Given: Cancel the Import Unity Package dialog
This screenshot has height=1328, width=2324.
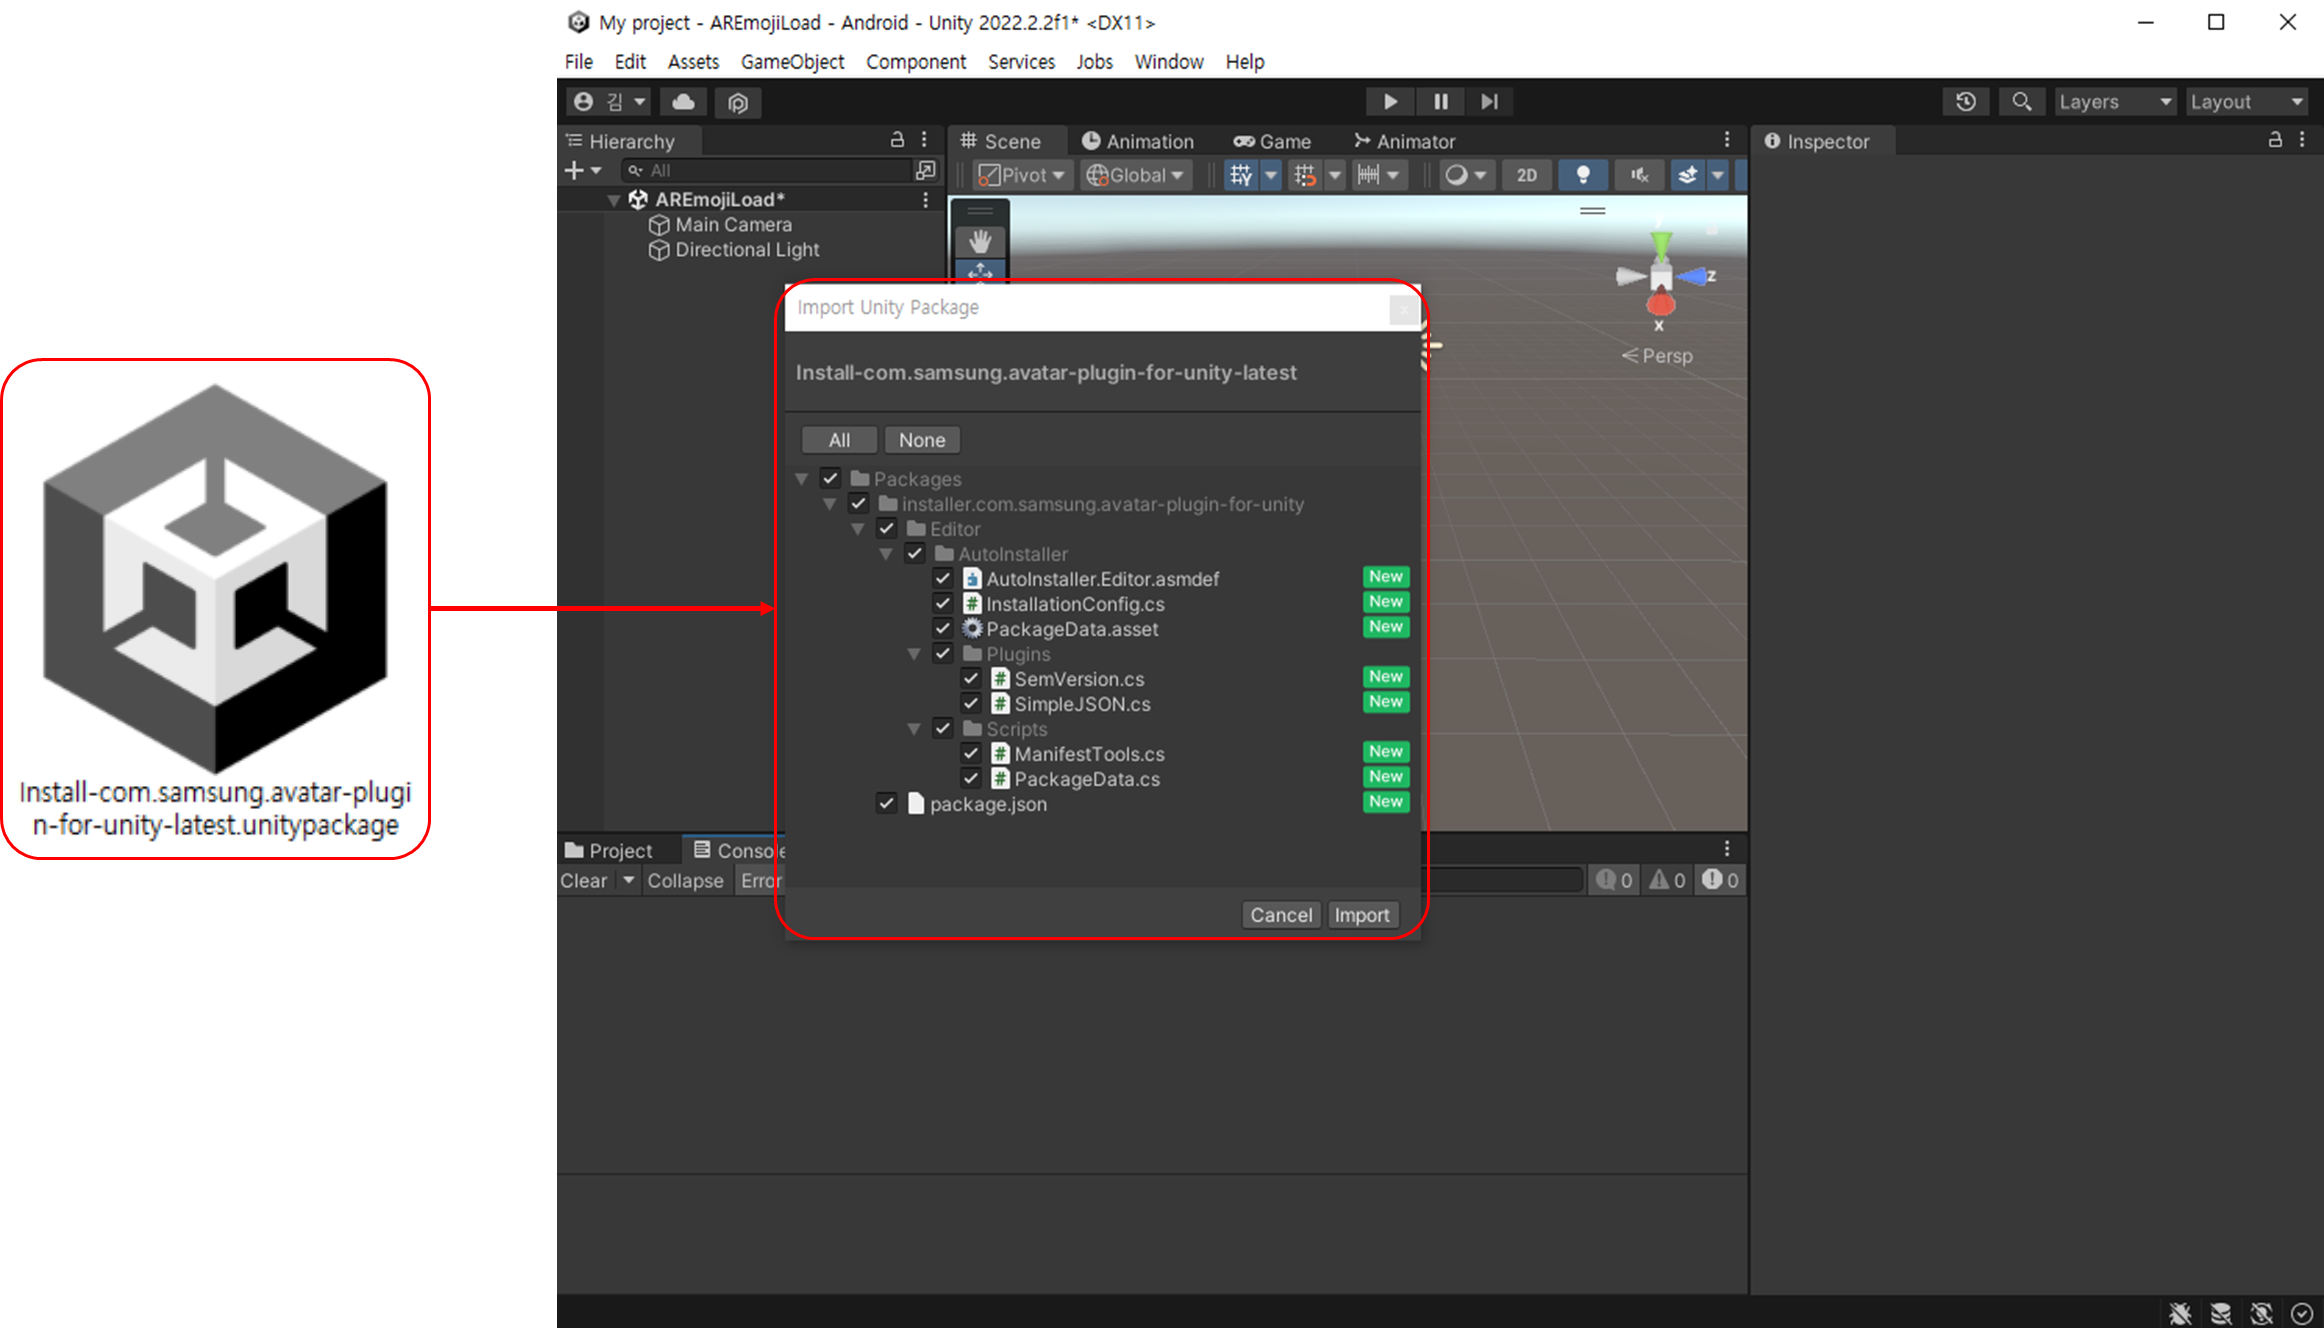Looking at the screenshot, I should (1281, 915).
